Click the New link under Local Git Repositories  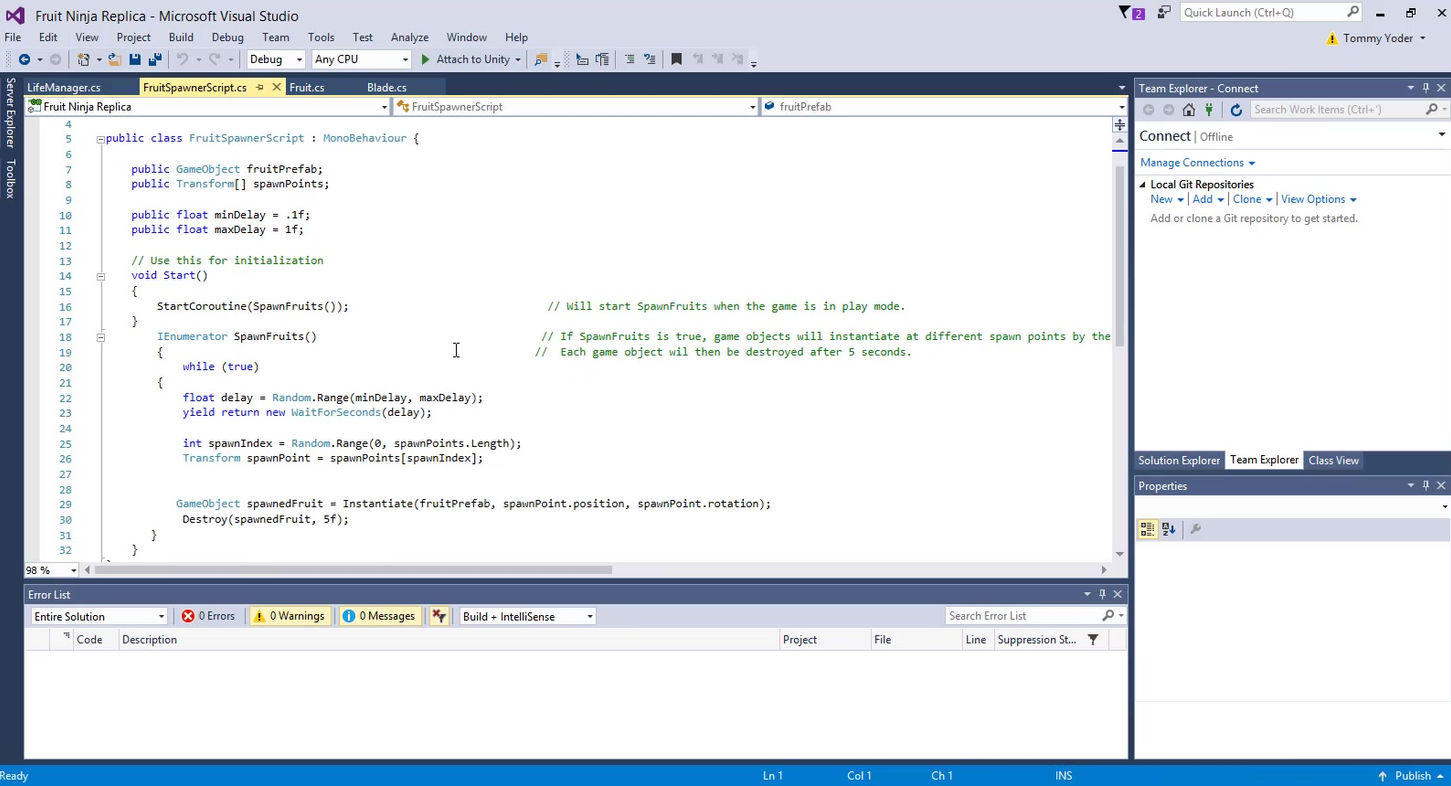tap(1161, 200)
